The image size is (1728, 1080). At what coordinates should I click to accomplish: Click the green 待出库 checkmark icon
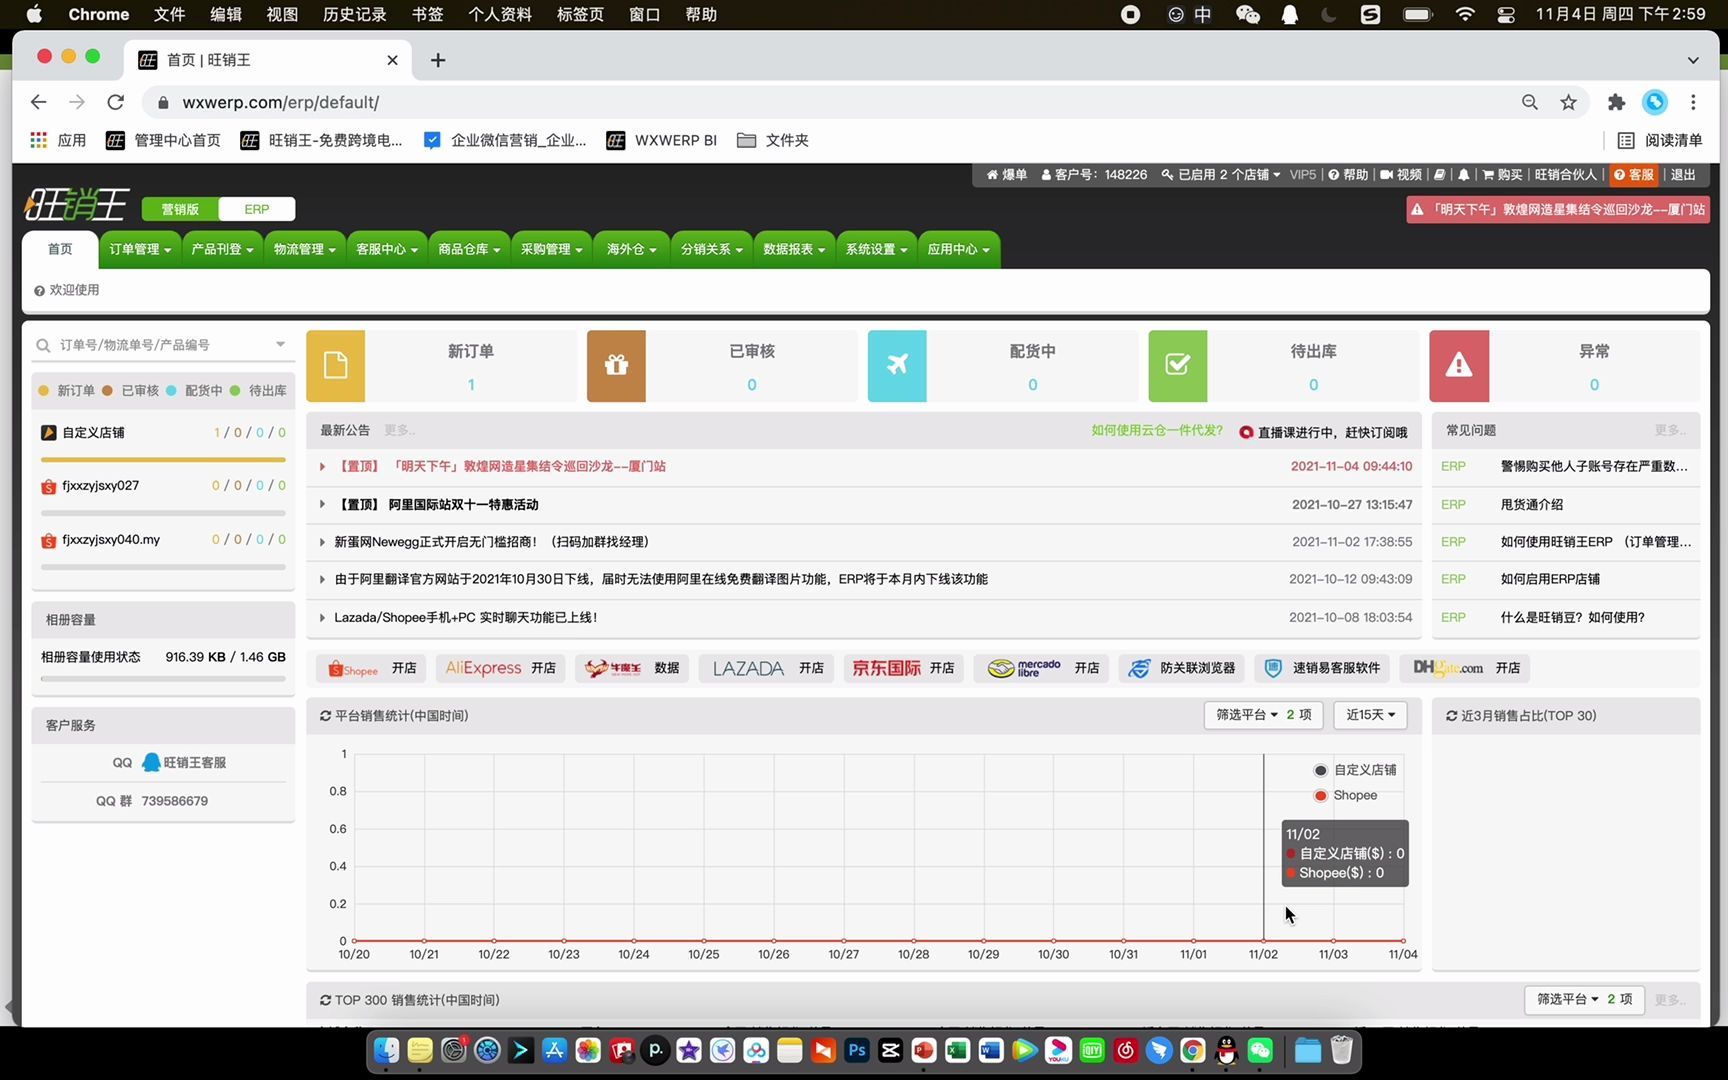pos(1178,366)
